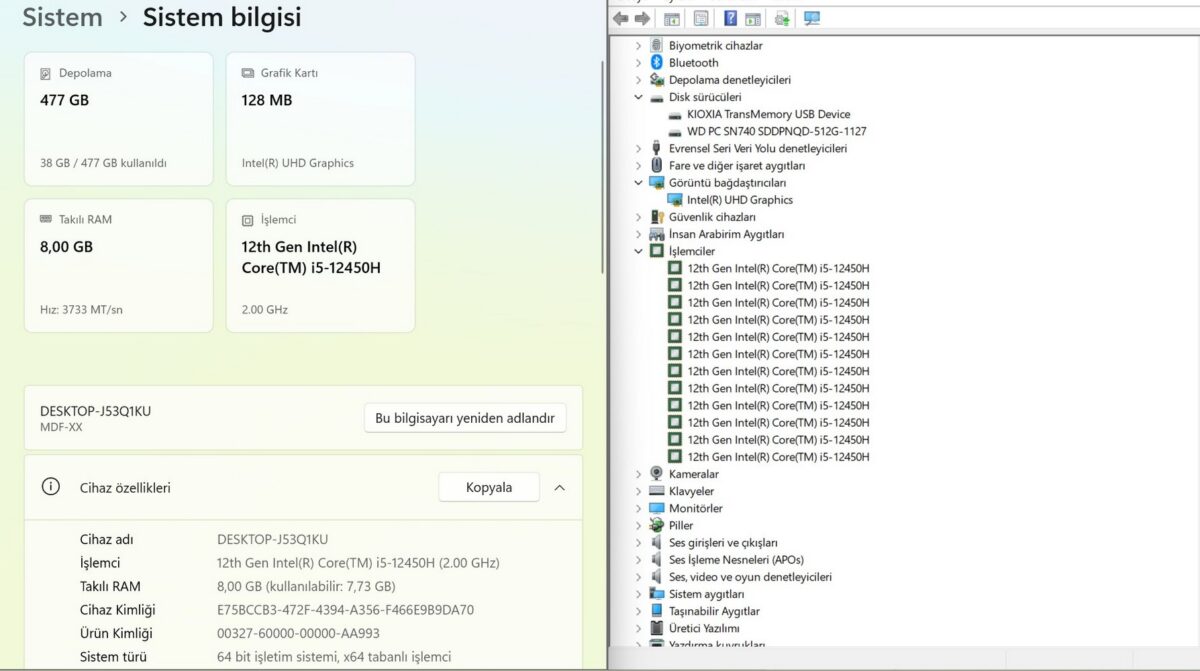
Task: Expand the Sistem aygıtları node
Action: (639, 594)
